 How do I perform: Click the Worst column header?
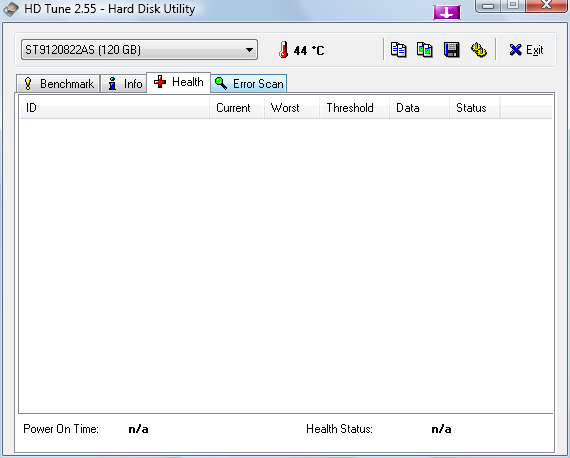(292, 108)
